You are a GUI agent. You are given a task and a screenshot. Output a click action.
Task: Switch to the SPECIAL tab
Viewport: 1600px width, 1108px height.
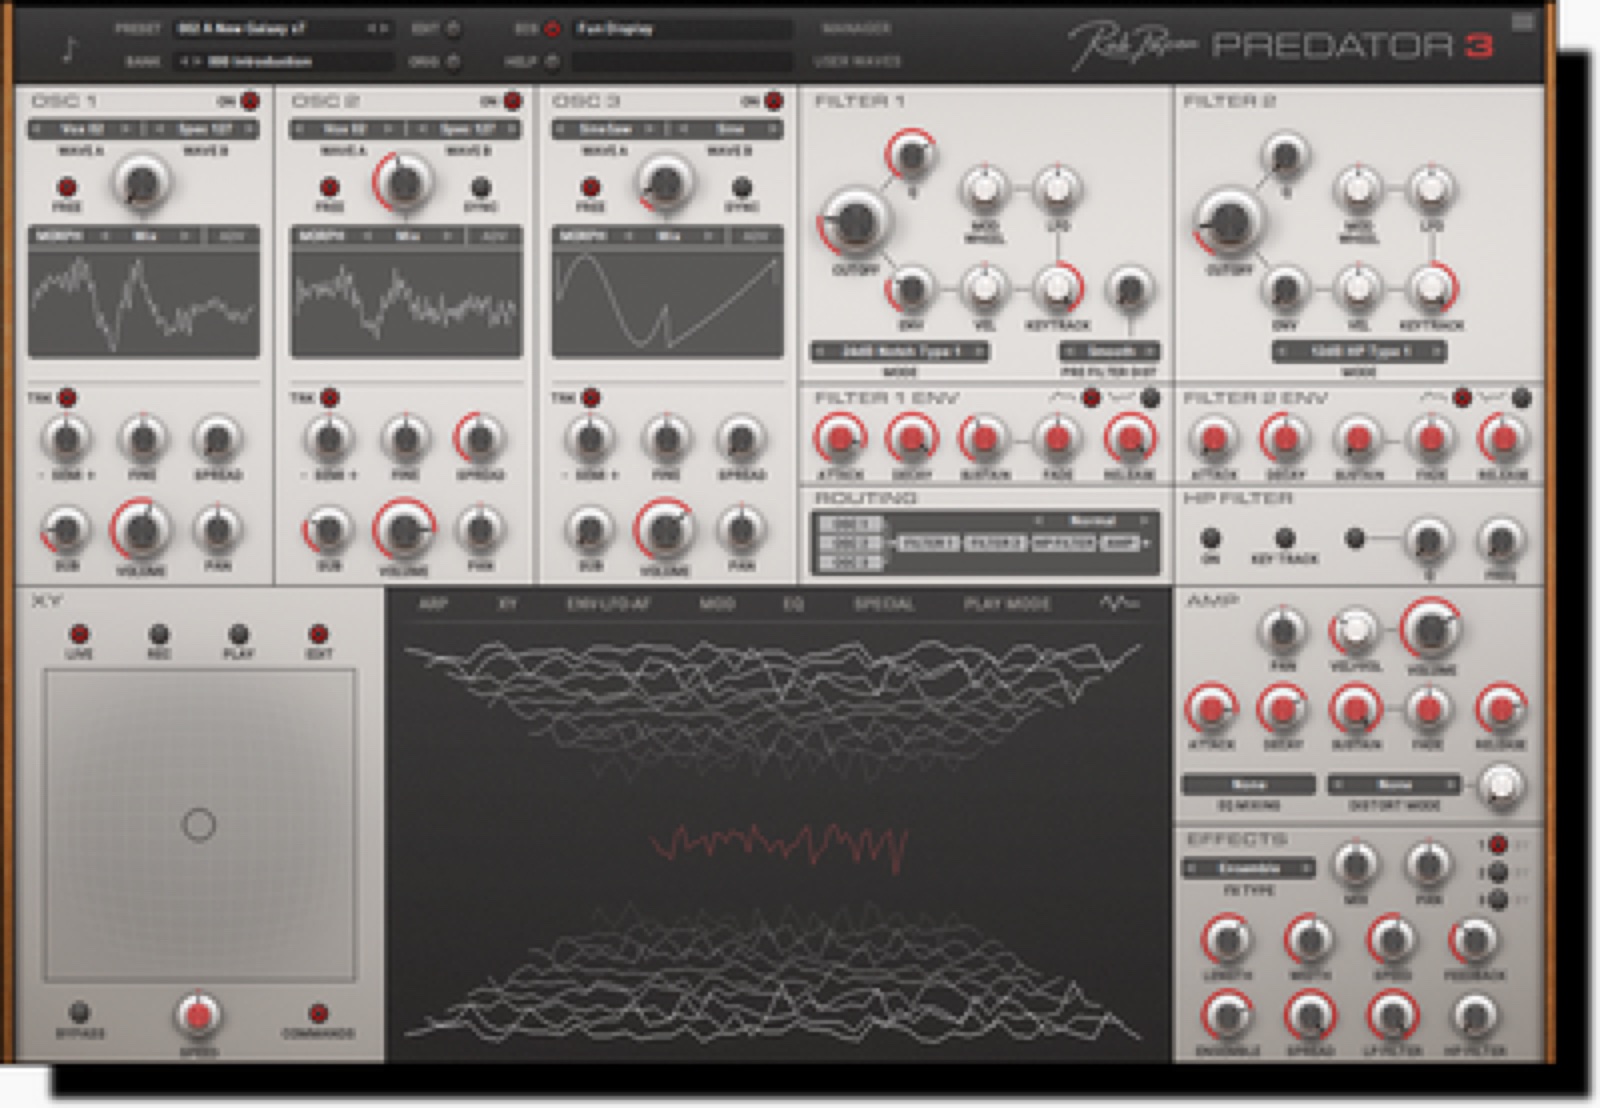point(884,603)
